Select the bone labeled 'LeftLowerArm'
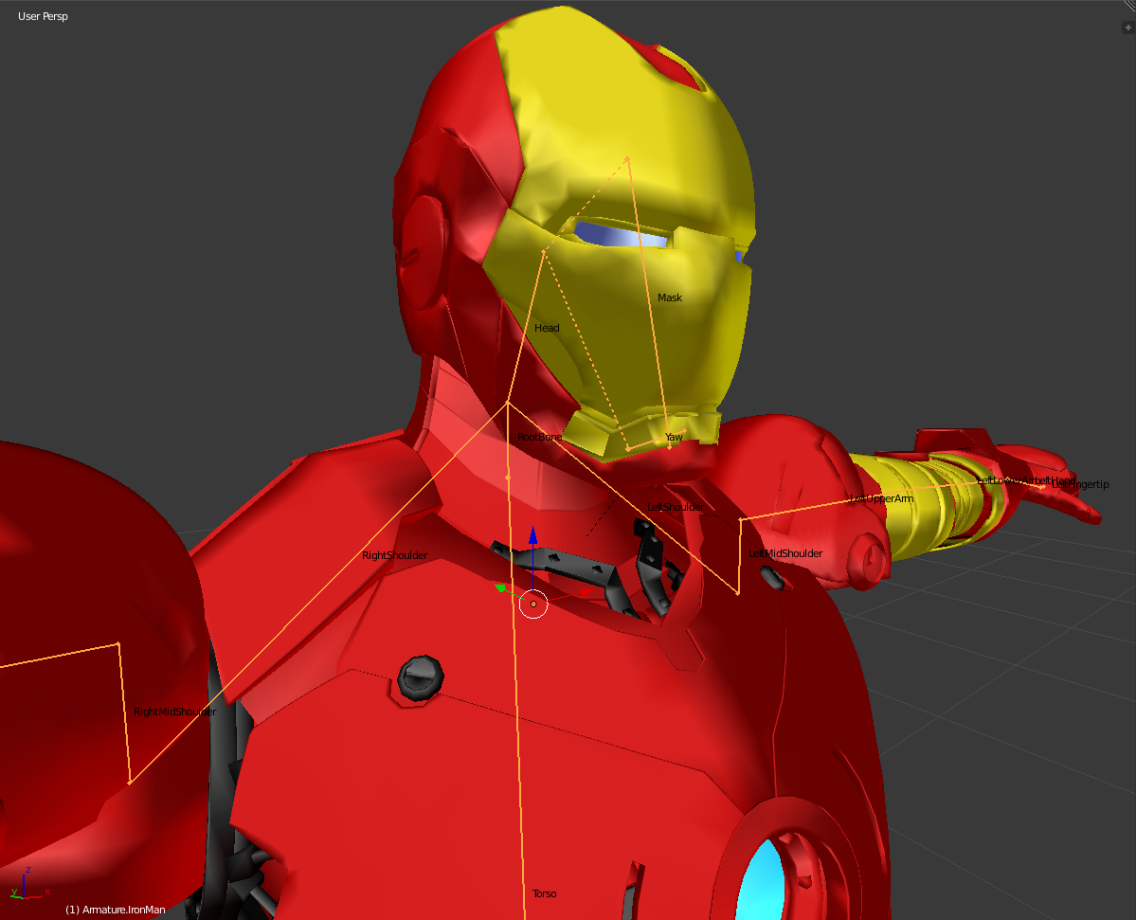The width and height of the screenshot is (1136, 920). 1008,480
